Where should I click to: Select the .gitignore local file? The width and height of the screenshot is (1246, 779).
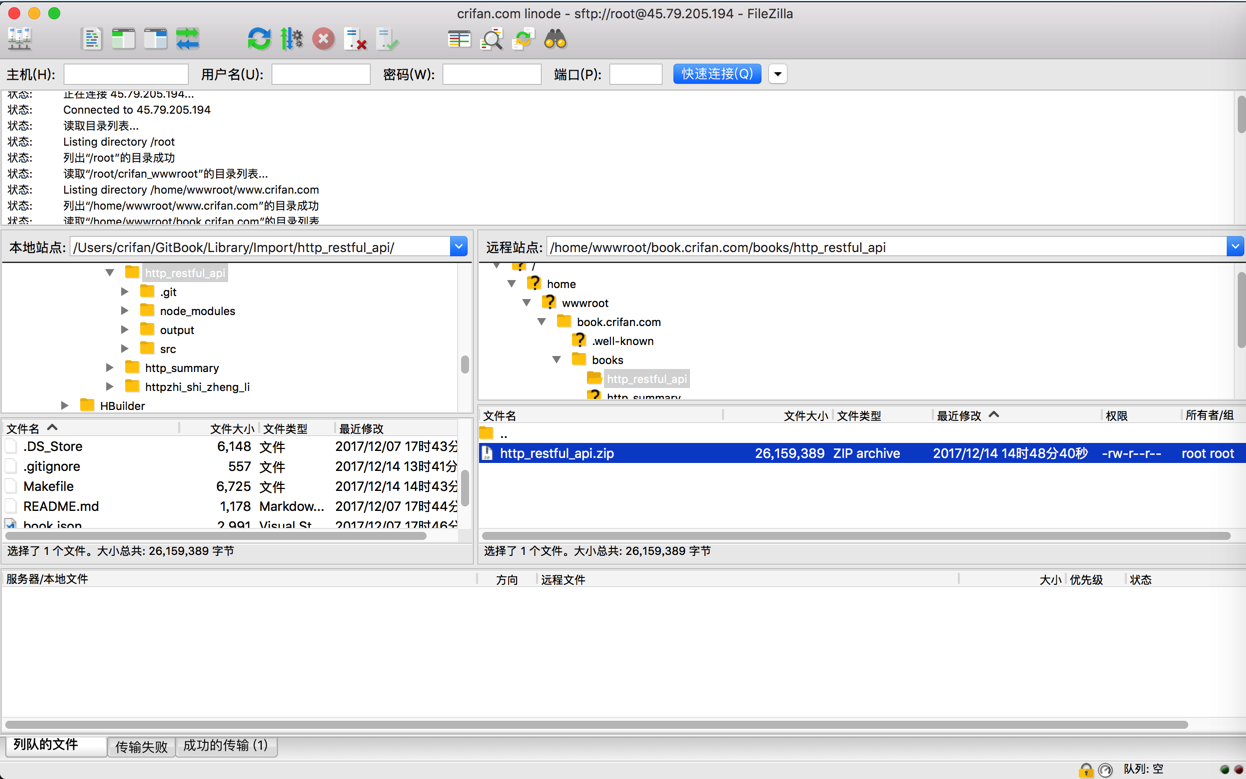52,466
